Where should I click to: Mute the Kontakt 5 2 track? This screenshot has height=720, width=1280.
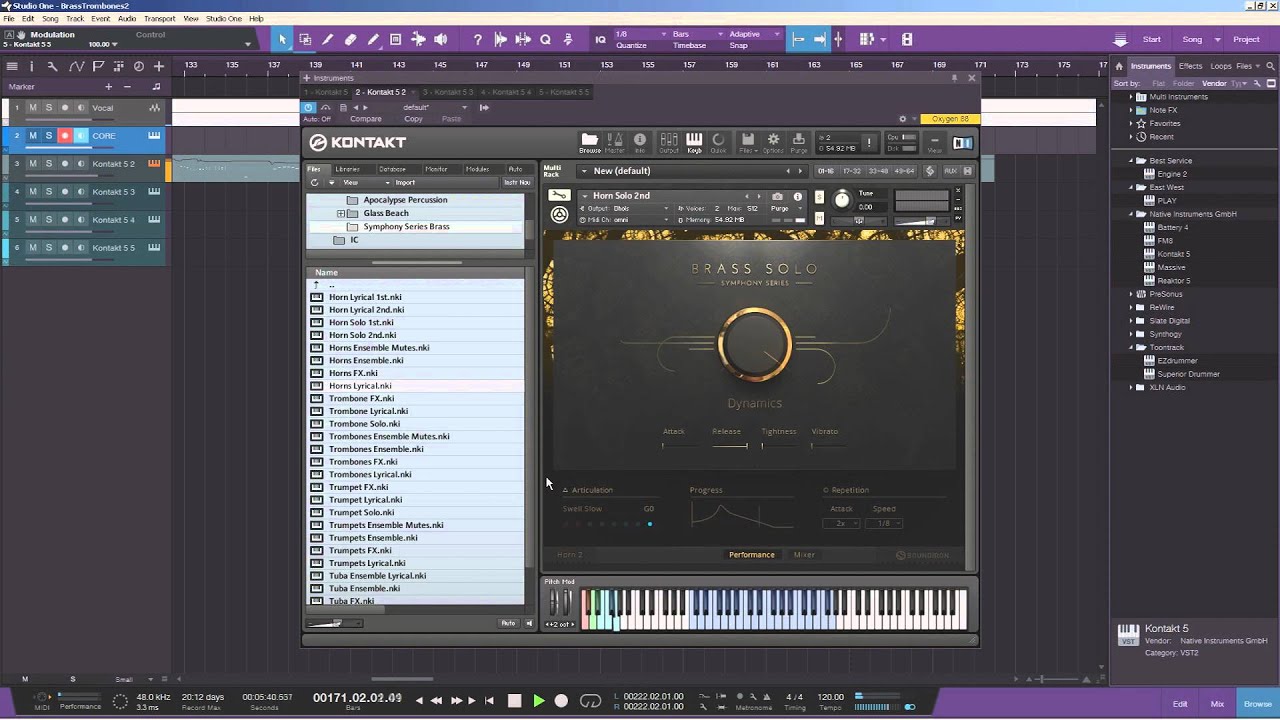32,164
